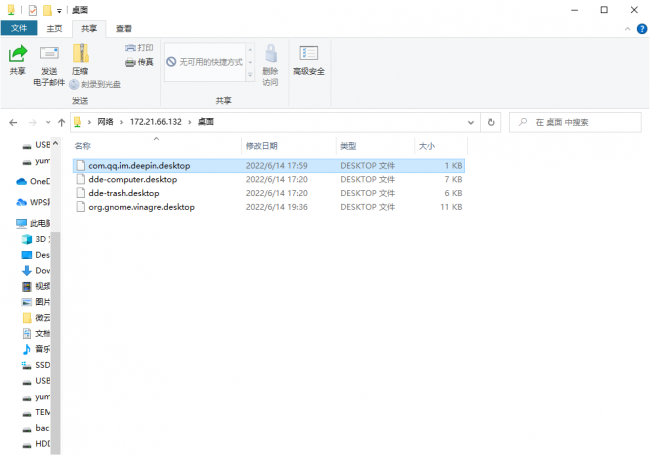The height and width of the screenshot is (455, 650).
Task: Compress selected file with Zip icon
Action: pos(80,54)
